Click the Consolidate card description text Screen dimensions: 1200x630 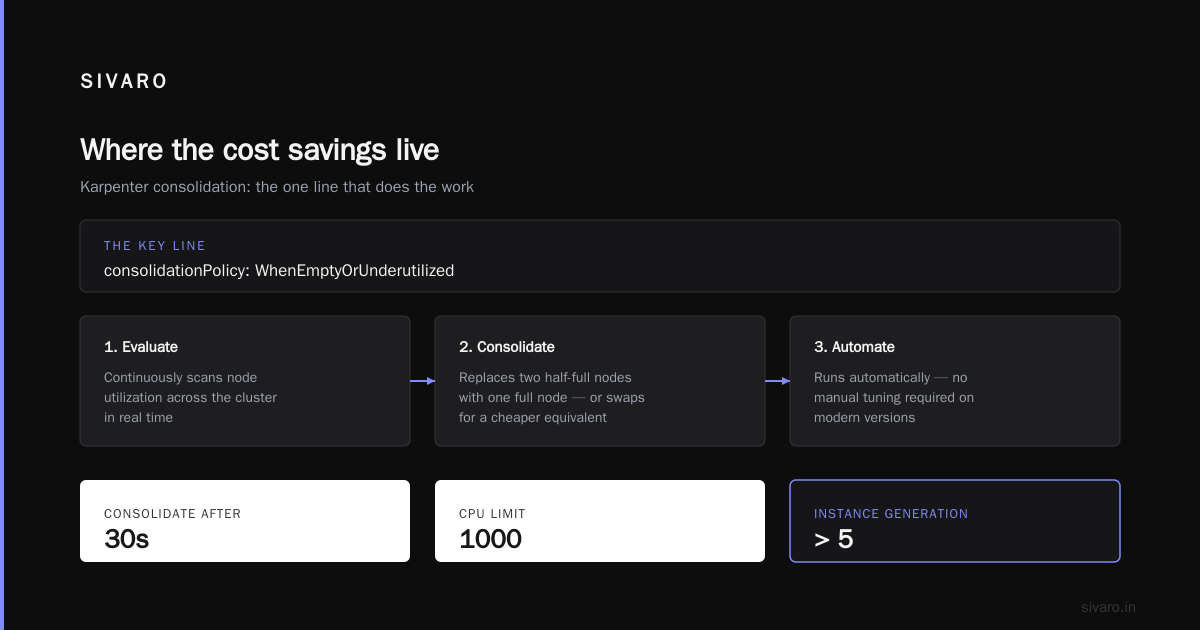click(x=552, y=398)
